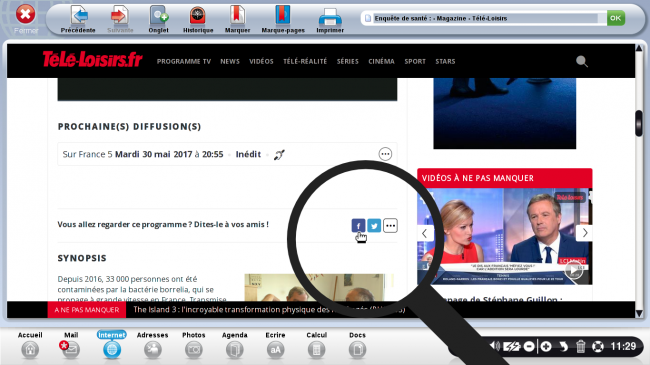Go to the next video in the carousel
This screenshot has width=650, height=365.
click(585, 233)
